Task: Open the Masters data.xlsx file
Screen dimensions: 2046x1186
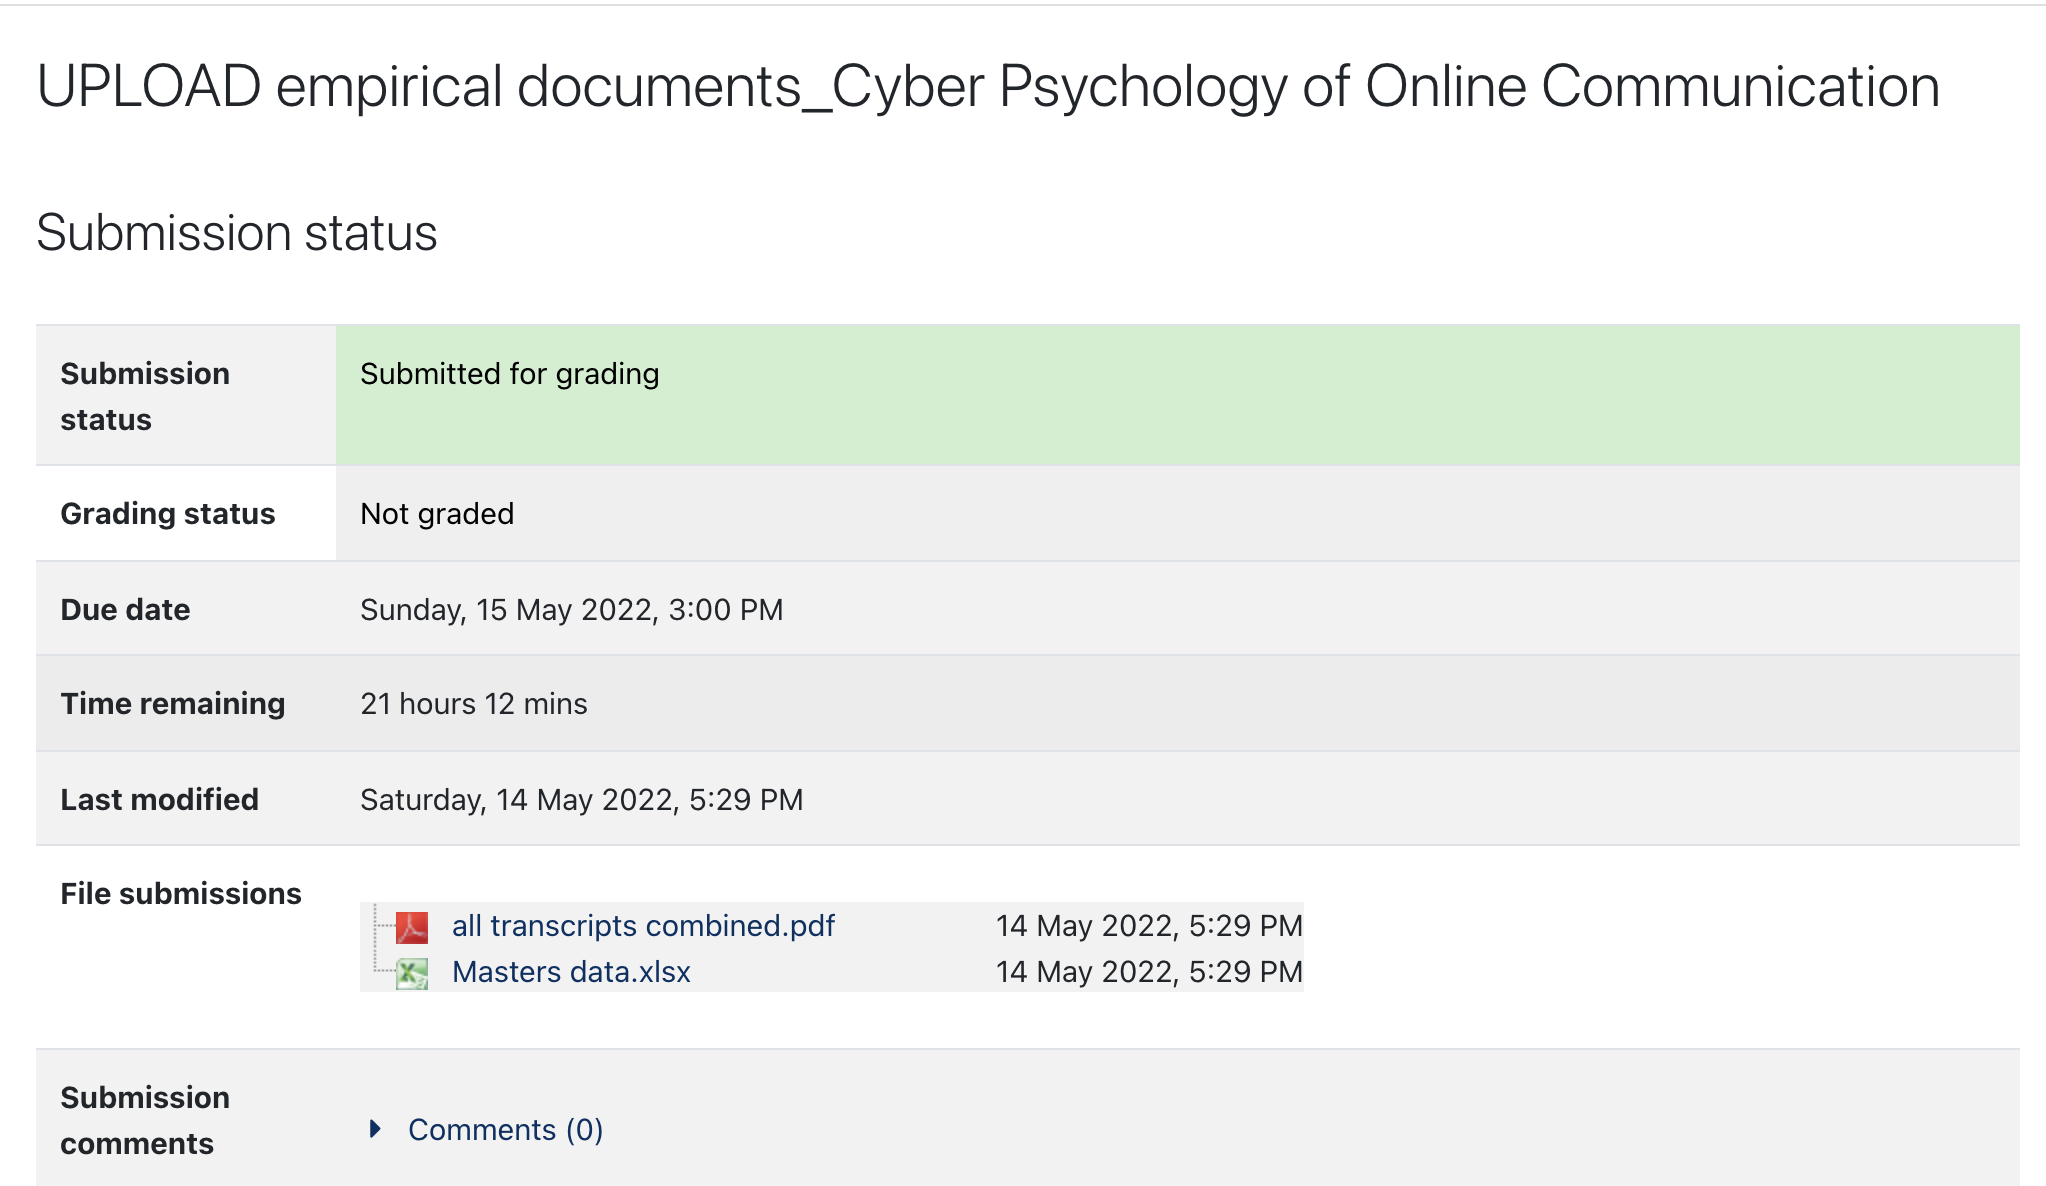Action: [570, 971]
